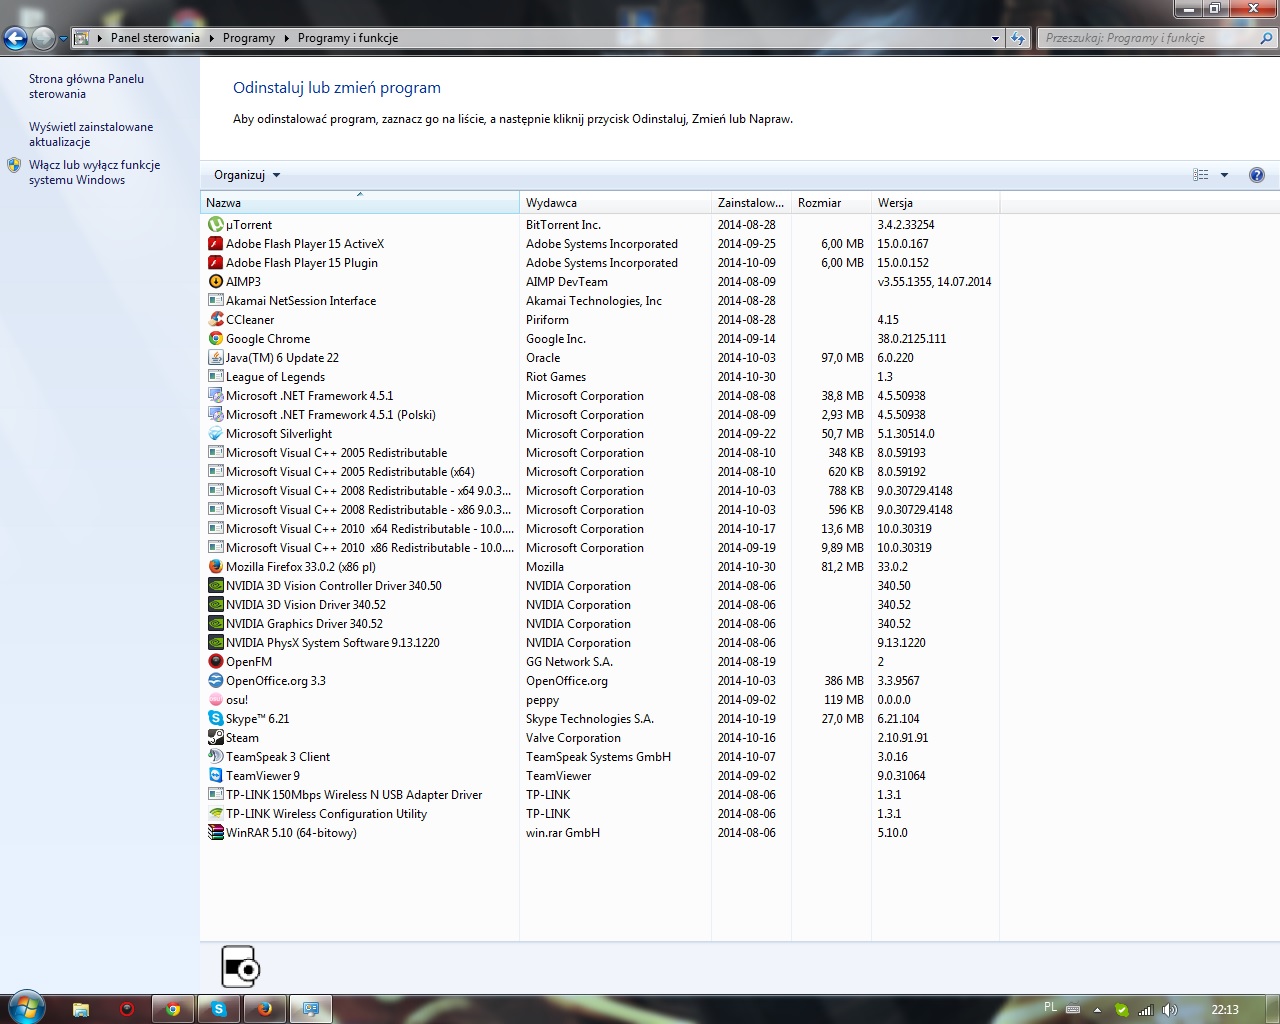Click the taskbar clock showing 22:13
The image size is (1280, 1024).
[1225, 1010]
